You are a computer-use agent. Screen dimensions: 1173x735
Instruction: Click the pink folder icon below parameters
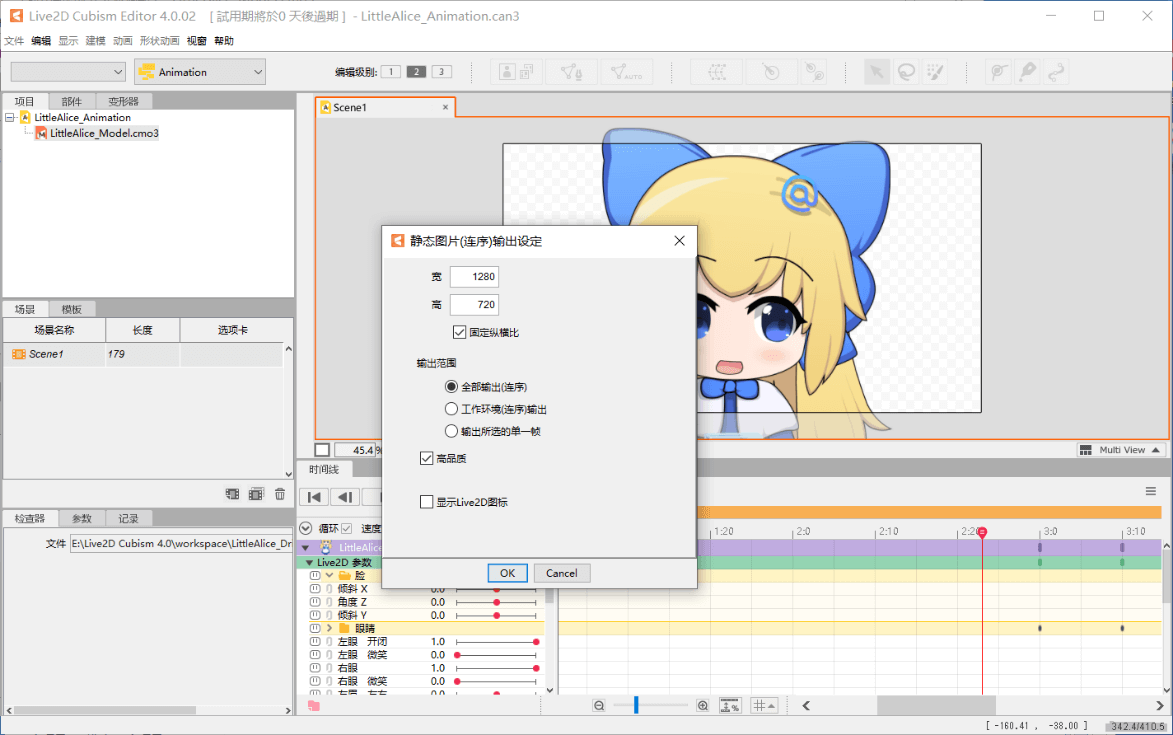coord(314,706)
